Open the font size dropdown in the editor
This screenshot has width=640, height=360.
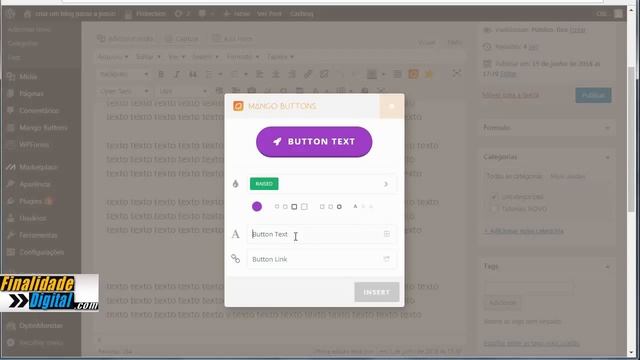(x=182, y=91)
